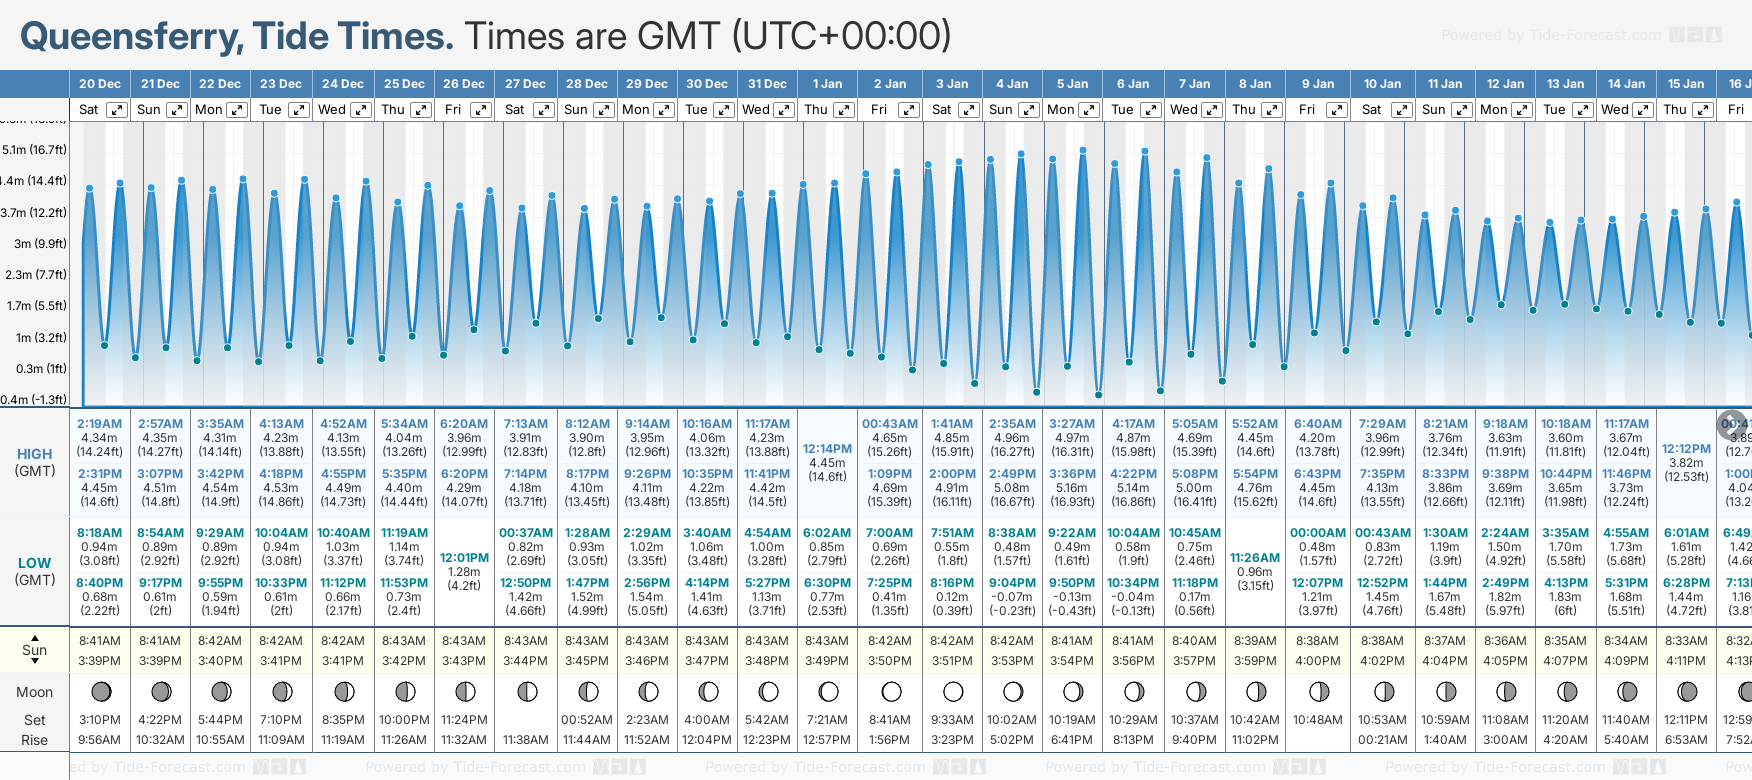Click the moon phase icon for 27 Dec
The width and height of the screenshot is (1752, 780).
click(x=526, y=691)
